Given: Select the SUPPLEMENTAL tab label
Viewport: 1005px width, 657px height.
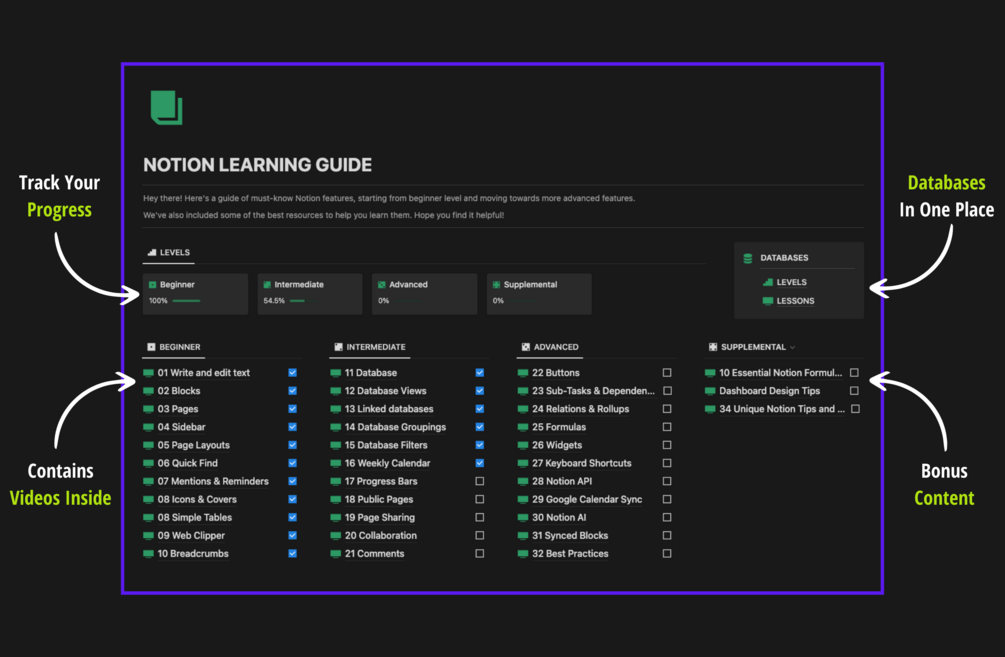Looking at the screenshot, I should click(753, 347).
